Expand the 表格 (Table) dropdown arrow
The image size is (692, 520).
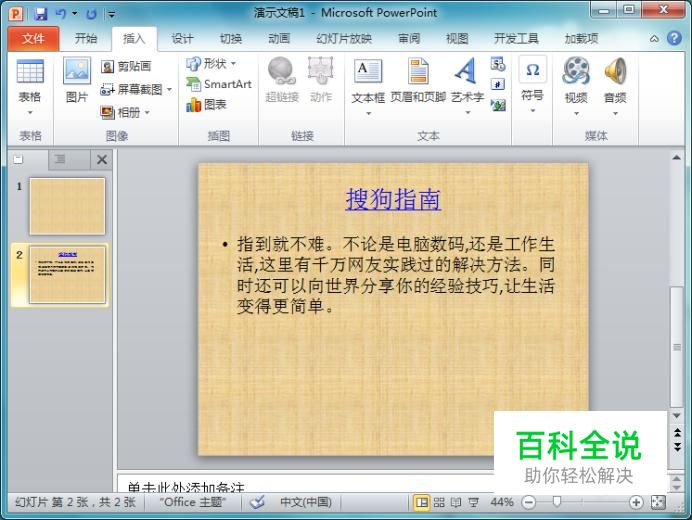click(x=30, y=113)
